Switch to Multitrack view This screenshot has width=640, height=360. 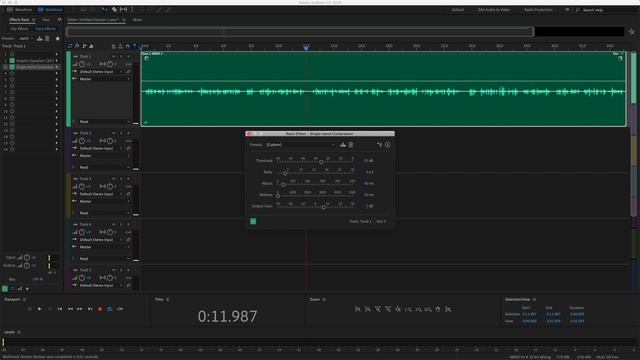pos(50,9)
